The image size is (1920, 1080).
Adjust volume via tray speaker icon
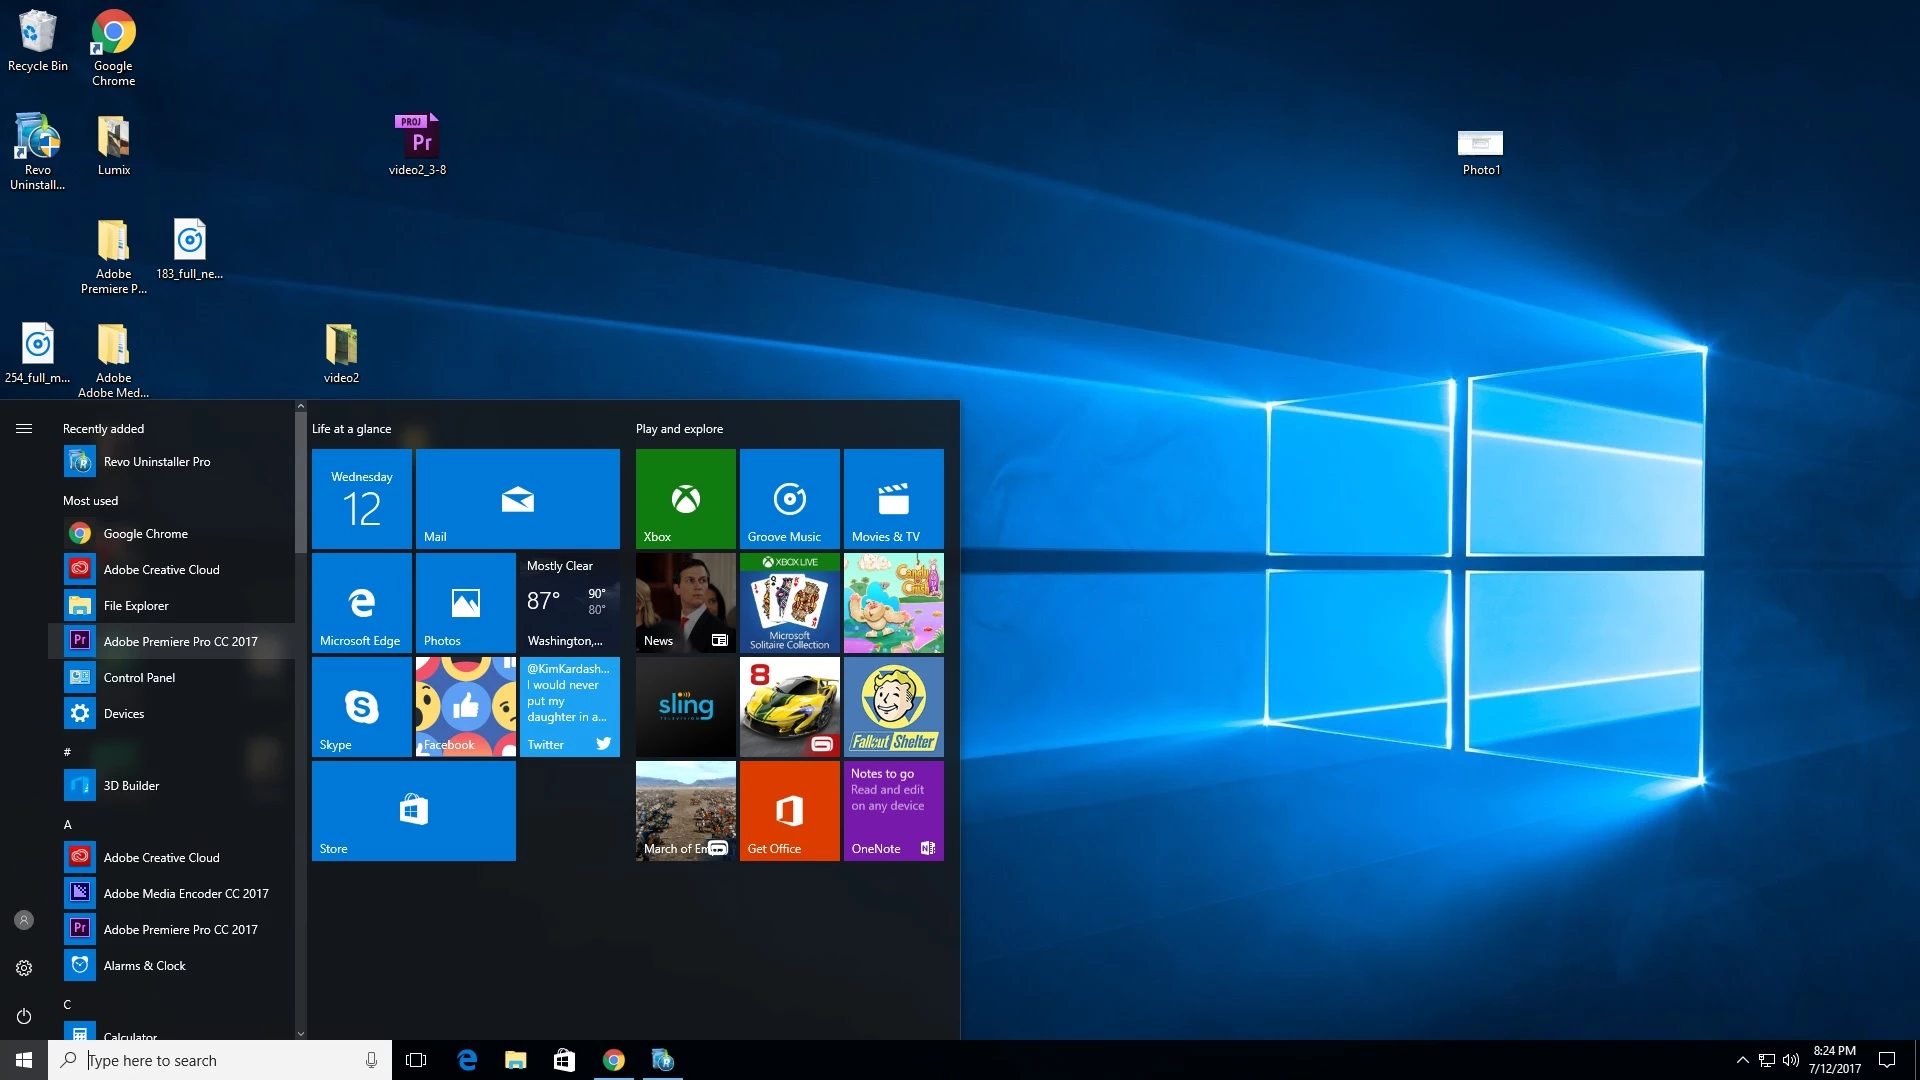tap(1791, 1060)
